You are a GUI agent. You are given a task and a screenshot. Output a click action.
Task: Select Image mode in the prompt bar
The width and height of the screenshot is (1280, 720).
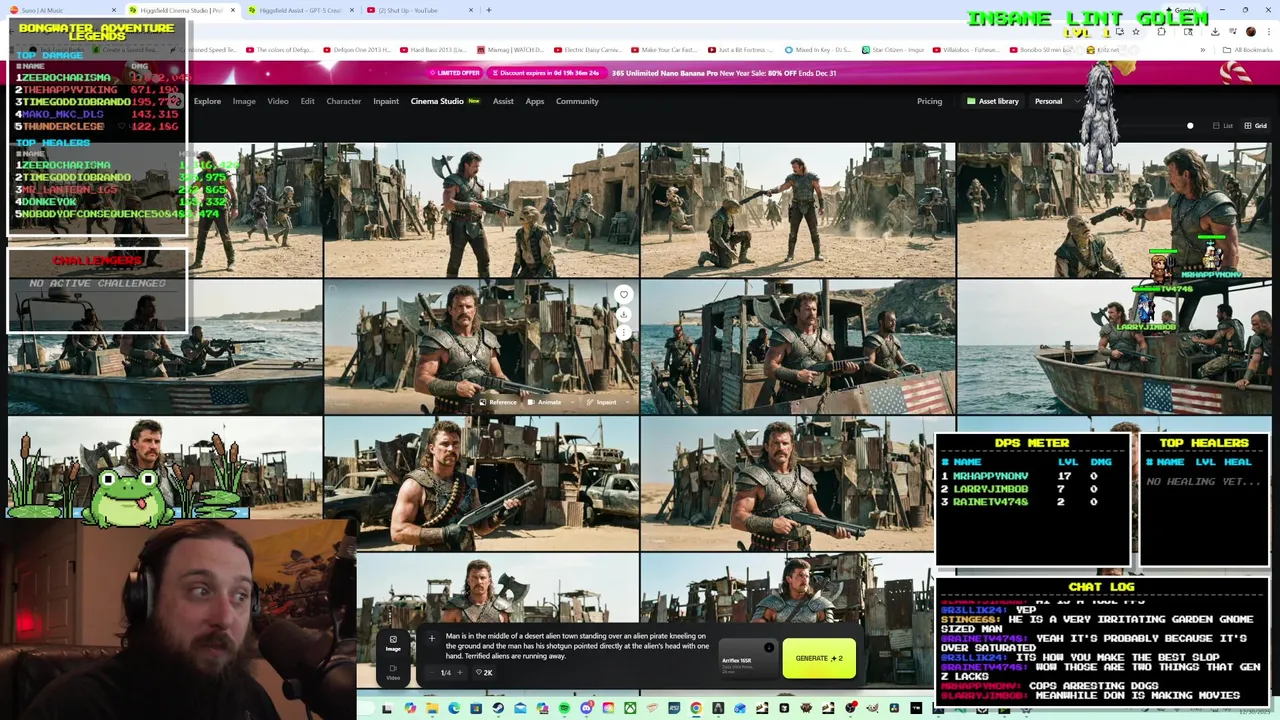pyautogui.click(x=393, y=643)
